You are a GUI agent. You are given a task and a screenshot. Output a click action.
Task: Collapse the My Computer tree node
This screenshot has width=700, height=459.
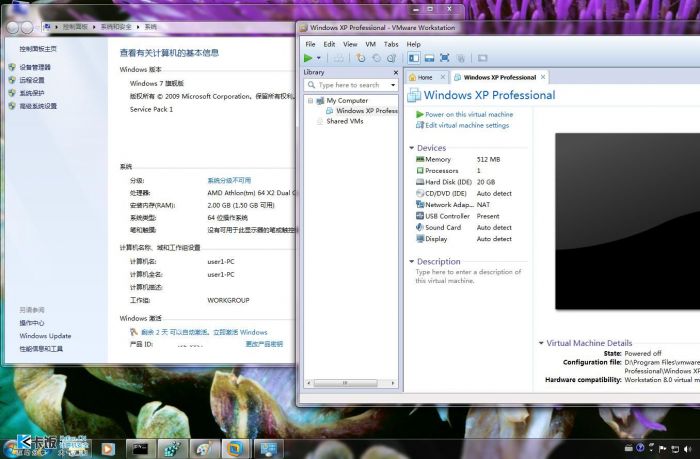(310, 101)
